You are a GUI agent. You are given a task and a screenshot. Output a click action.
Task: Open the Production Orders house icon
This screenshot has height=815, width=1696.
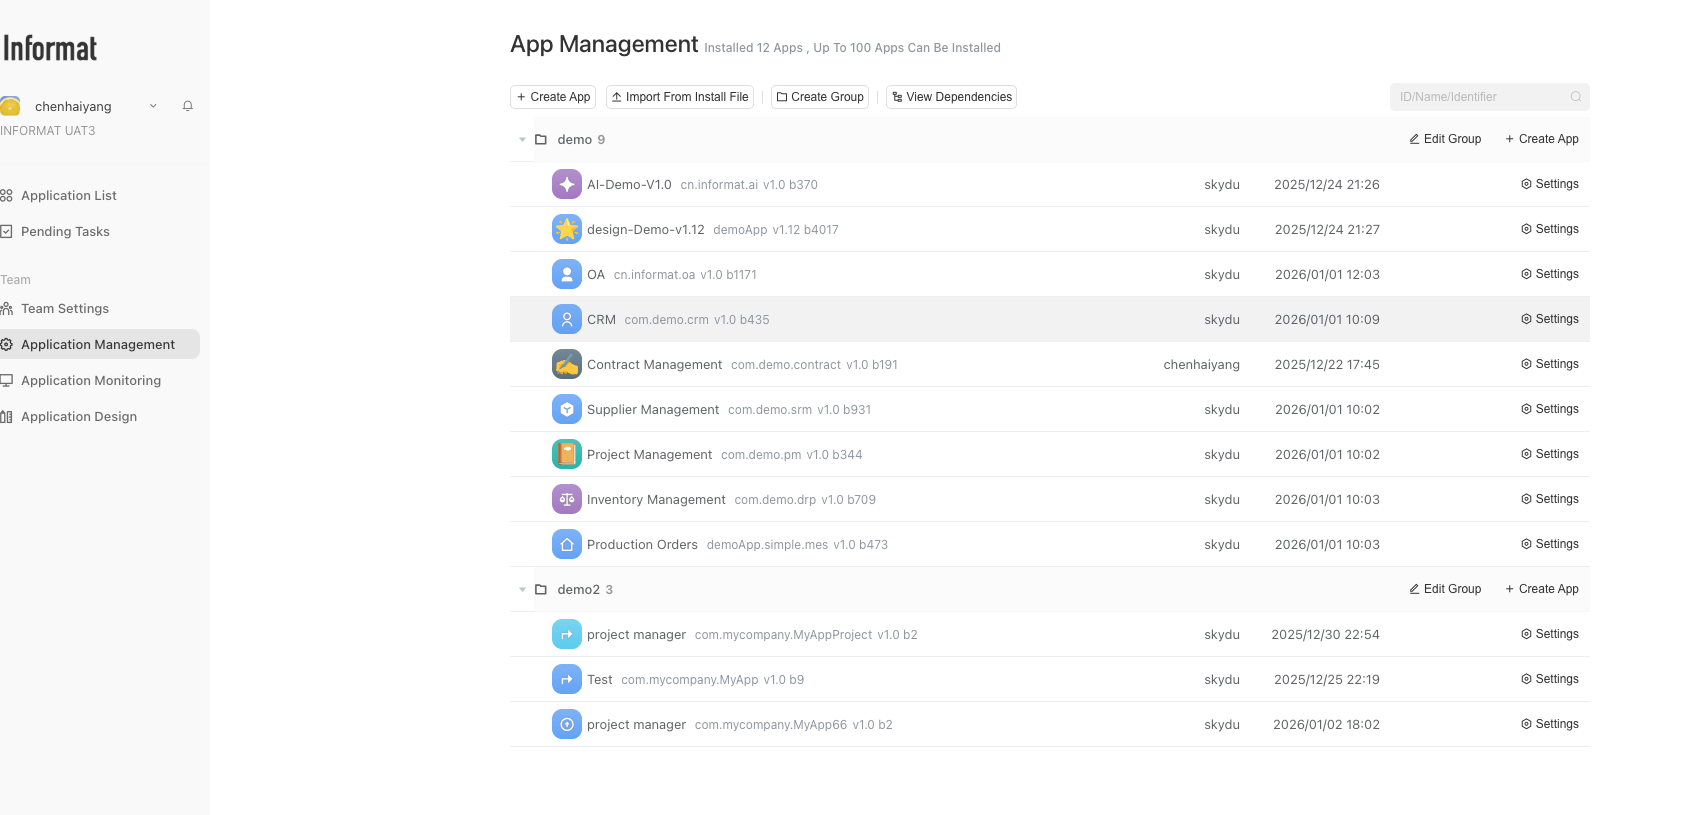(x=566, y=544)
